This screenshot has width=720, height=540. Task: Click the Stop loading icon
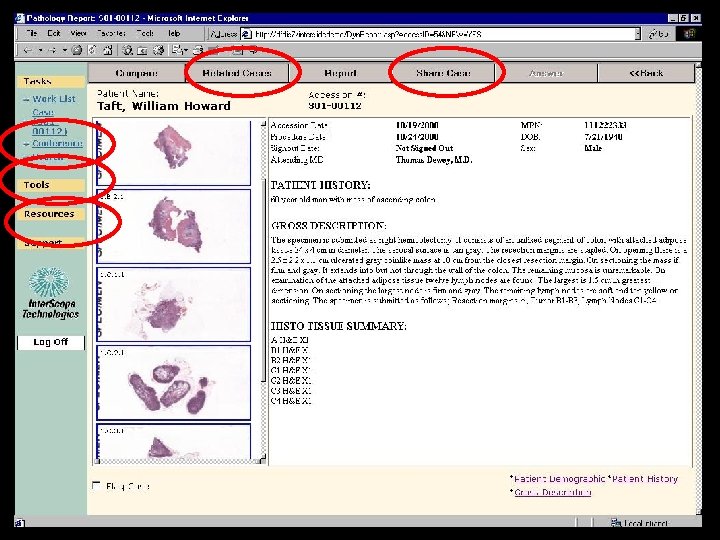pyautogui.click(x=77, y=51)
